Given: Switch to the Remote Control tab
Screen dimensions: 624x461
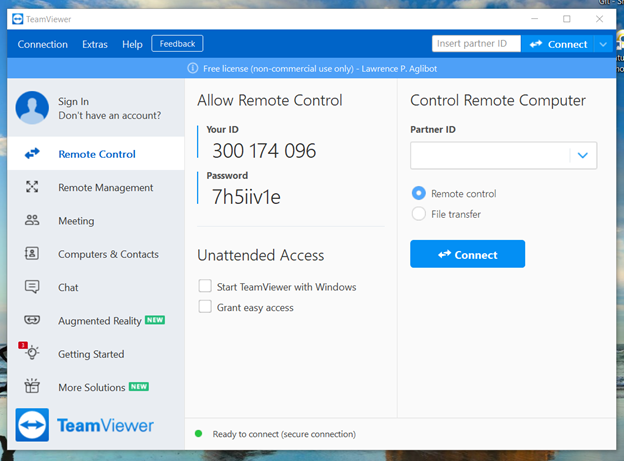Looking at the screenshot, I should 96,154.
